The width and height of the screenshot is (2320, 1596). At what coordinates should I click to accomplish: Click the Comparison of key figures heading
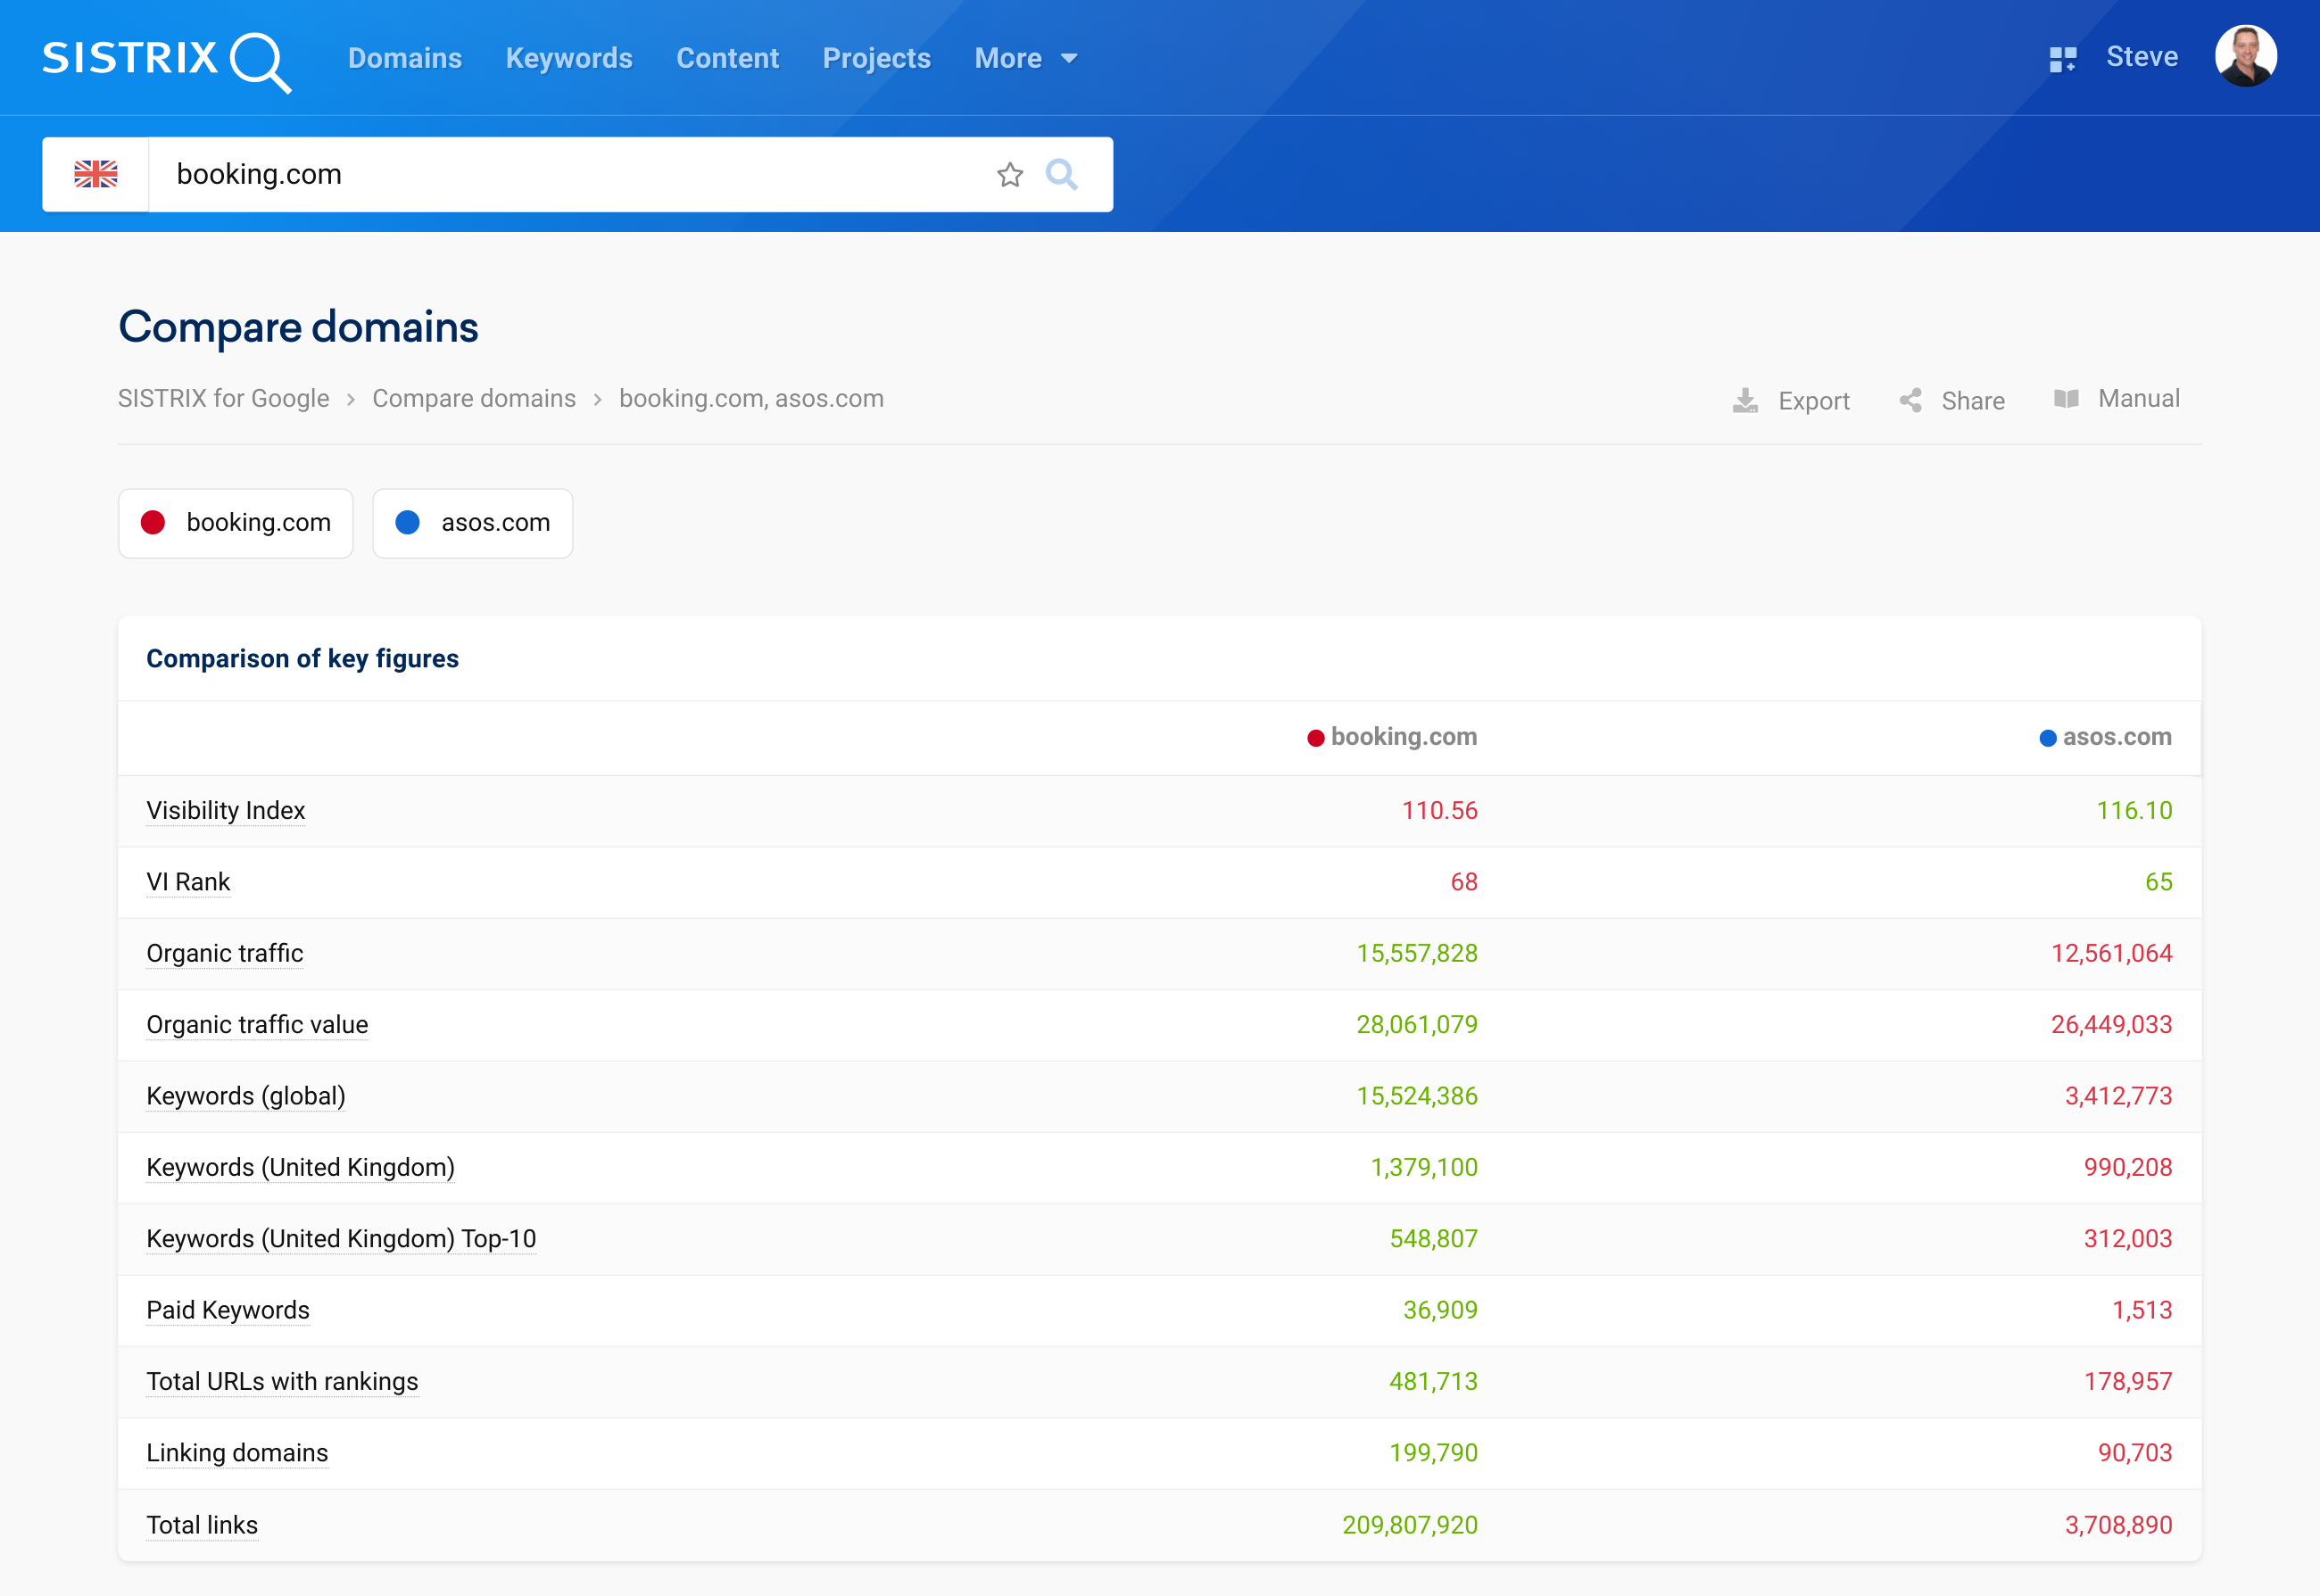[302, 658]
